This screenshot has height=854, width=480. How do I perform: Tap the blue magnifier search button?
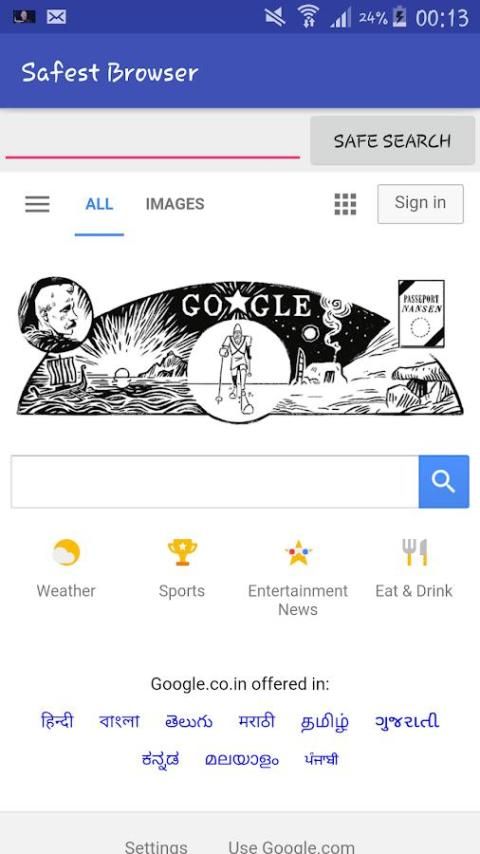443,481
